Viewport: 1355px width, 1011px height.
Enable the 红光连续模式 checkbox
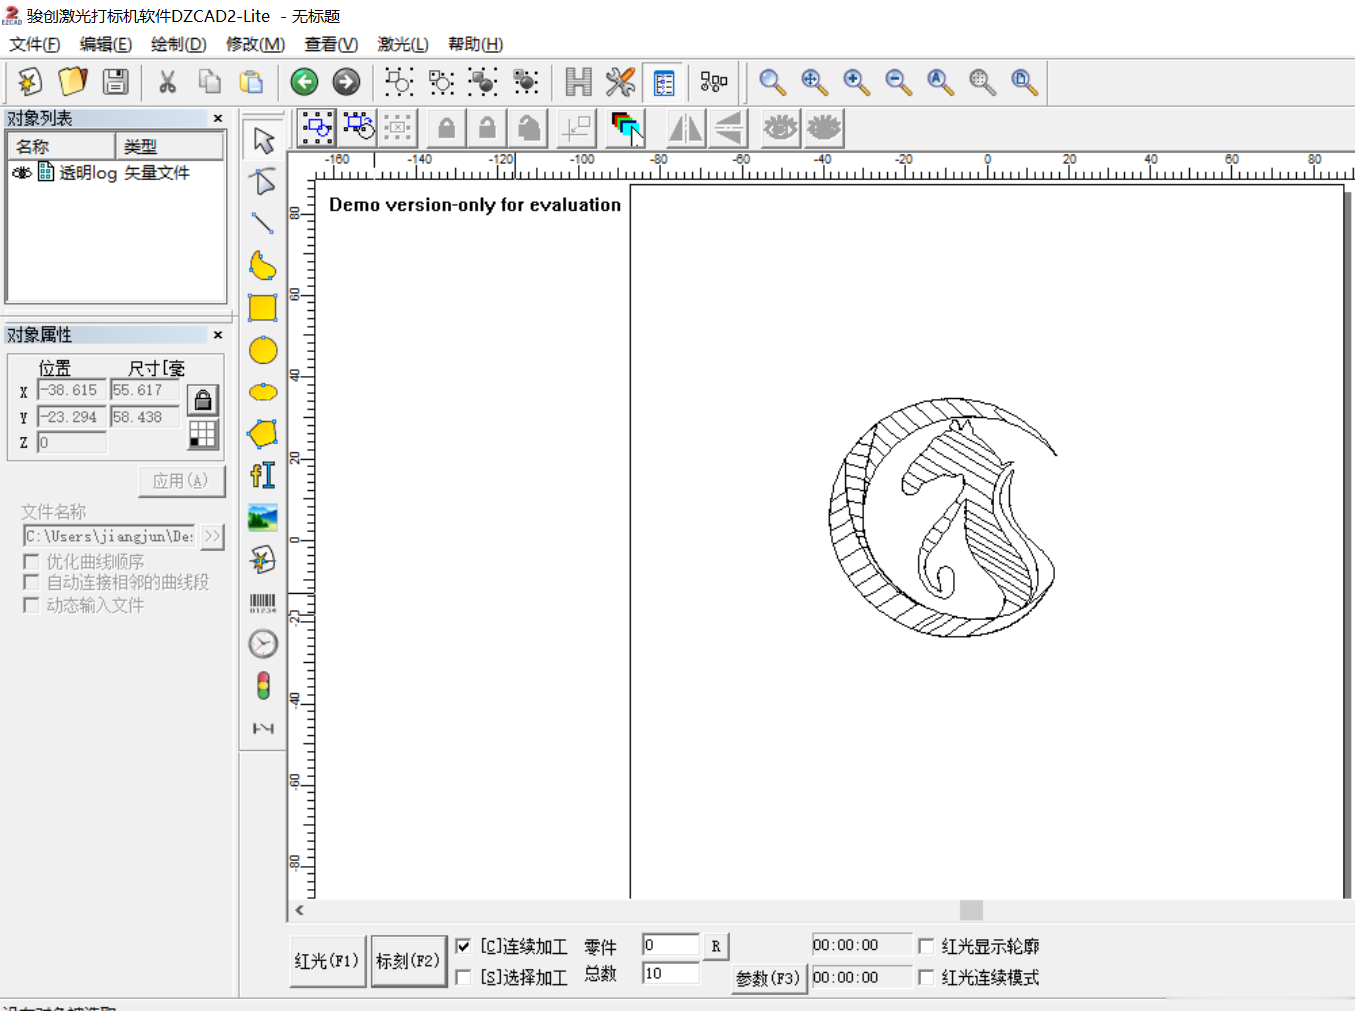(926, 977)
